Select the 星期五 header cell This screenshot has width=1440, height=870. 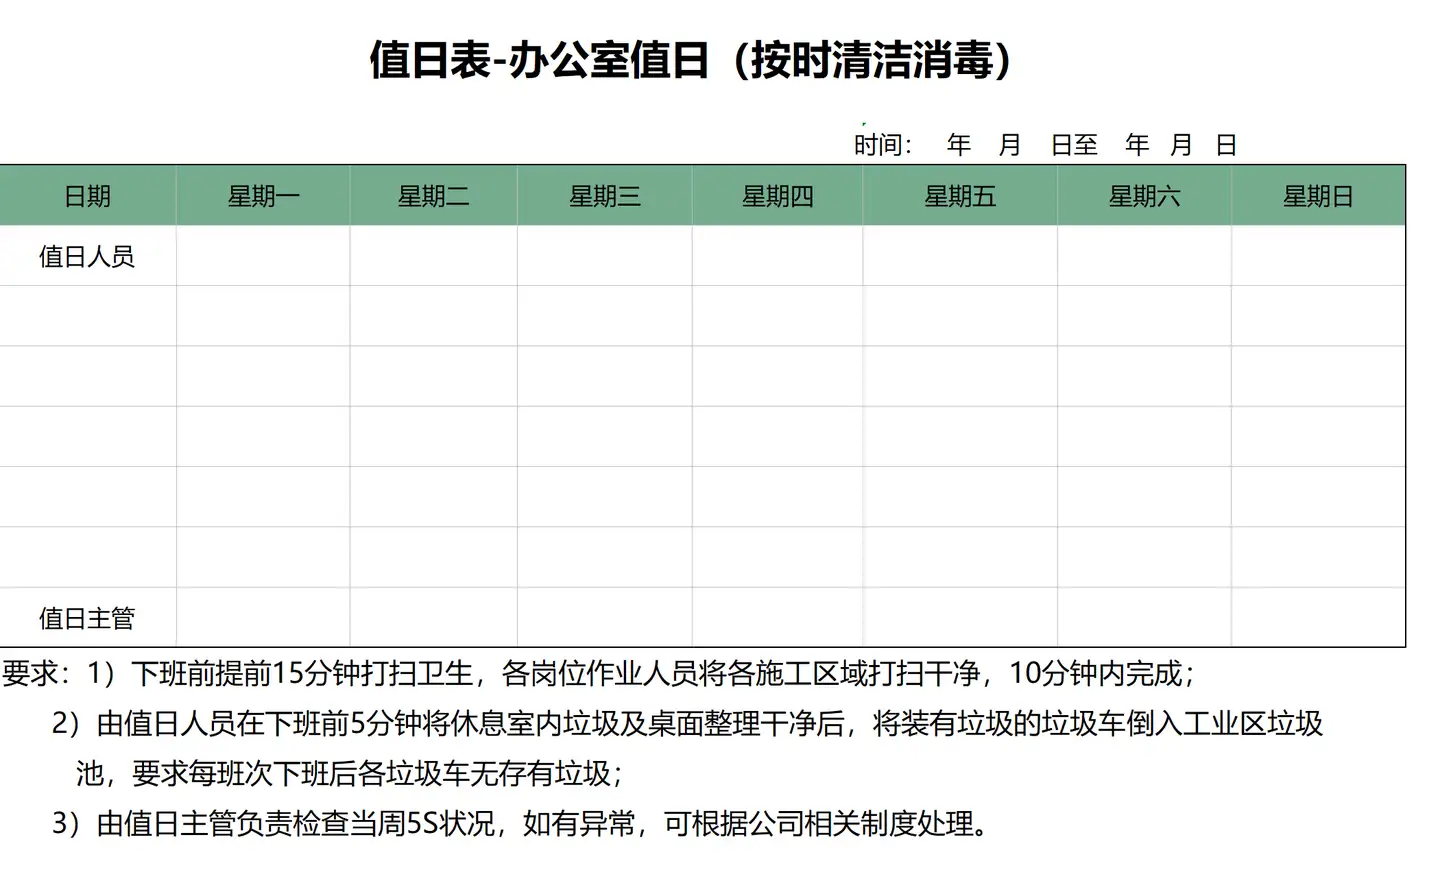pyautogui.click(x=960, y=196)
